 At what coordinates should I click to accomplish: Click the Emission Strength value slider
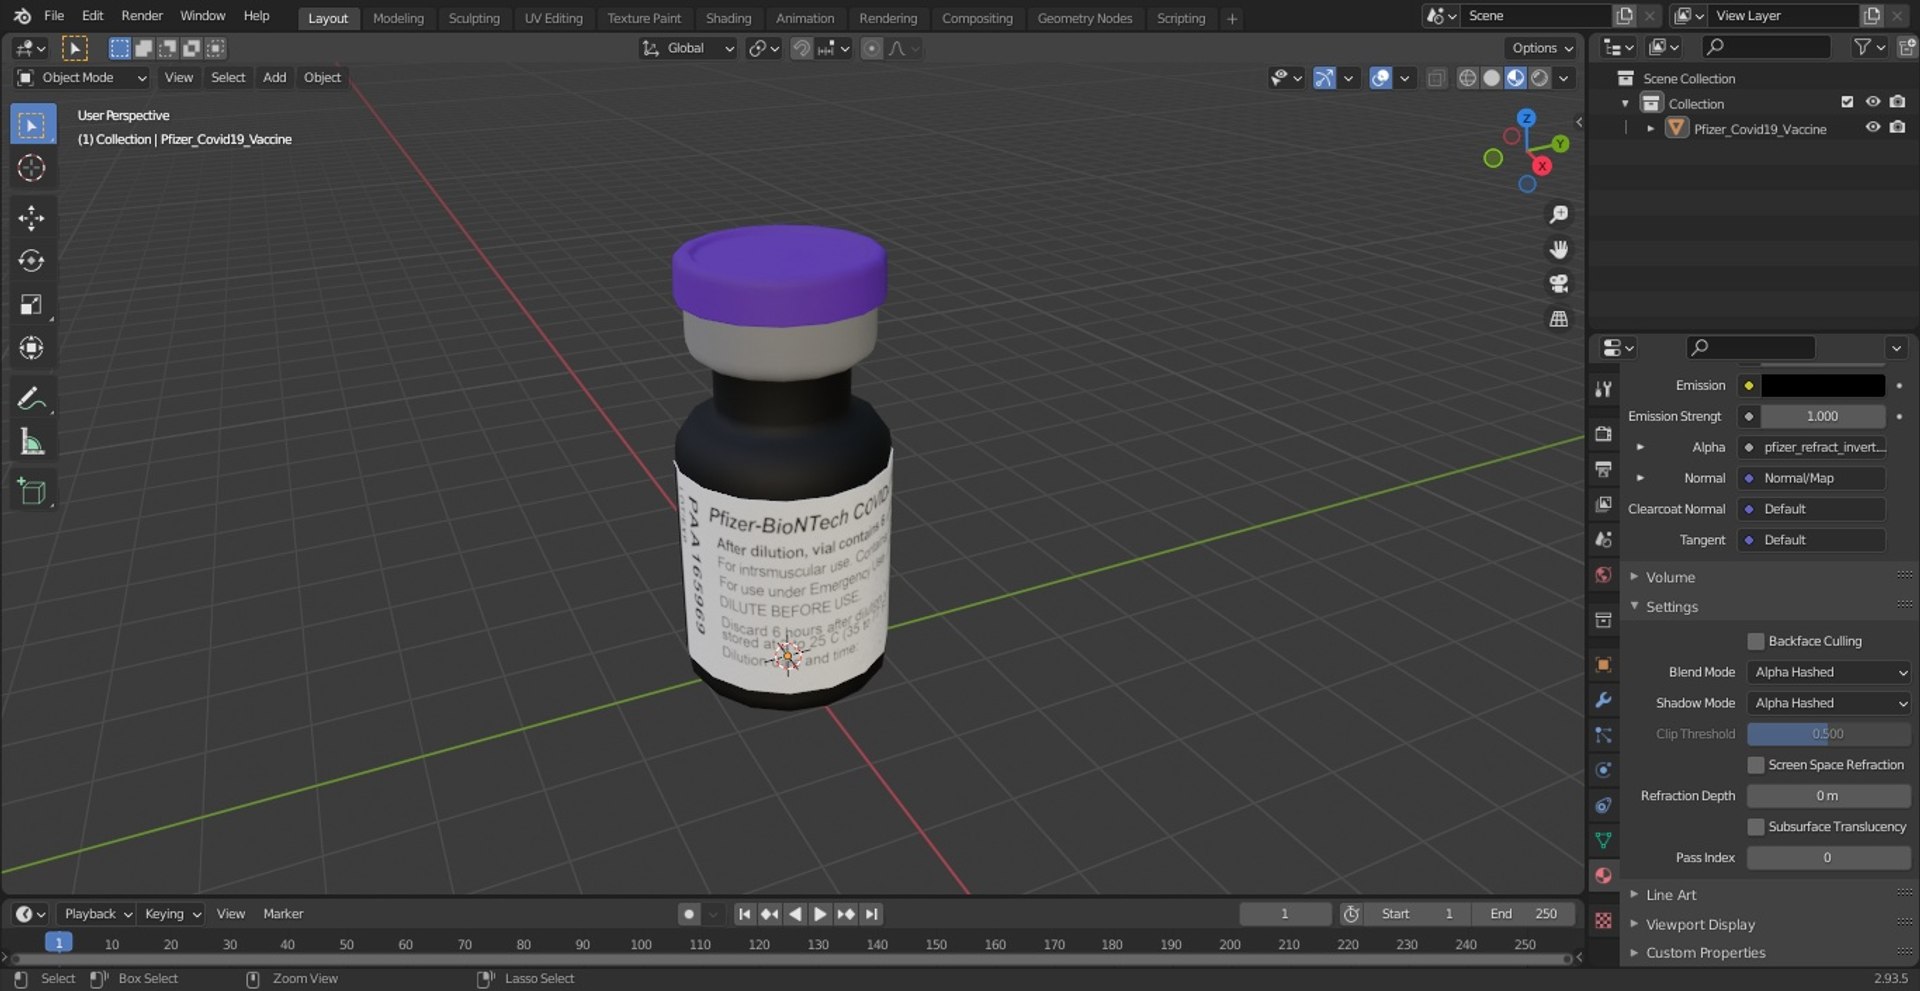pyautogui.click(x=1823, y=416)
